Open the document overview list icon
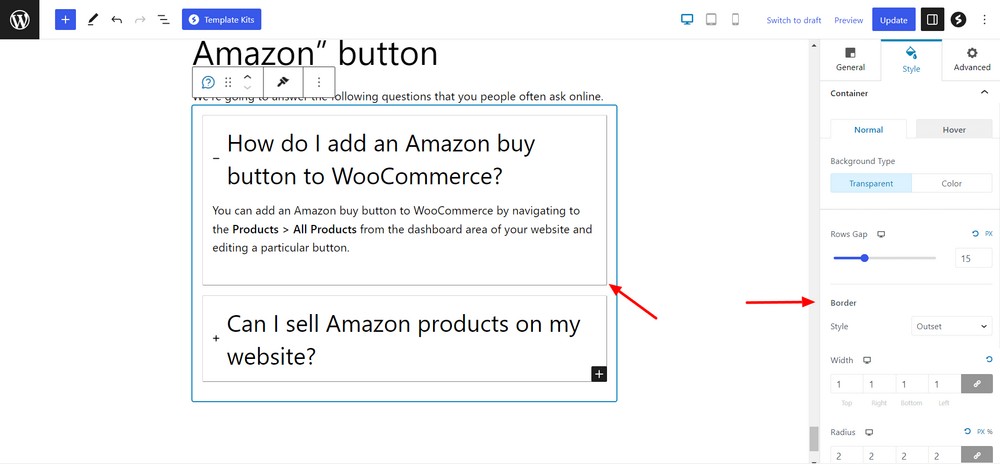This screenshot has height=464, width=1000. pyautogui.click(x=163, y=19)
